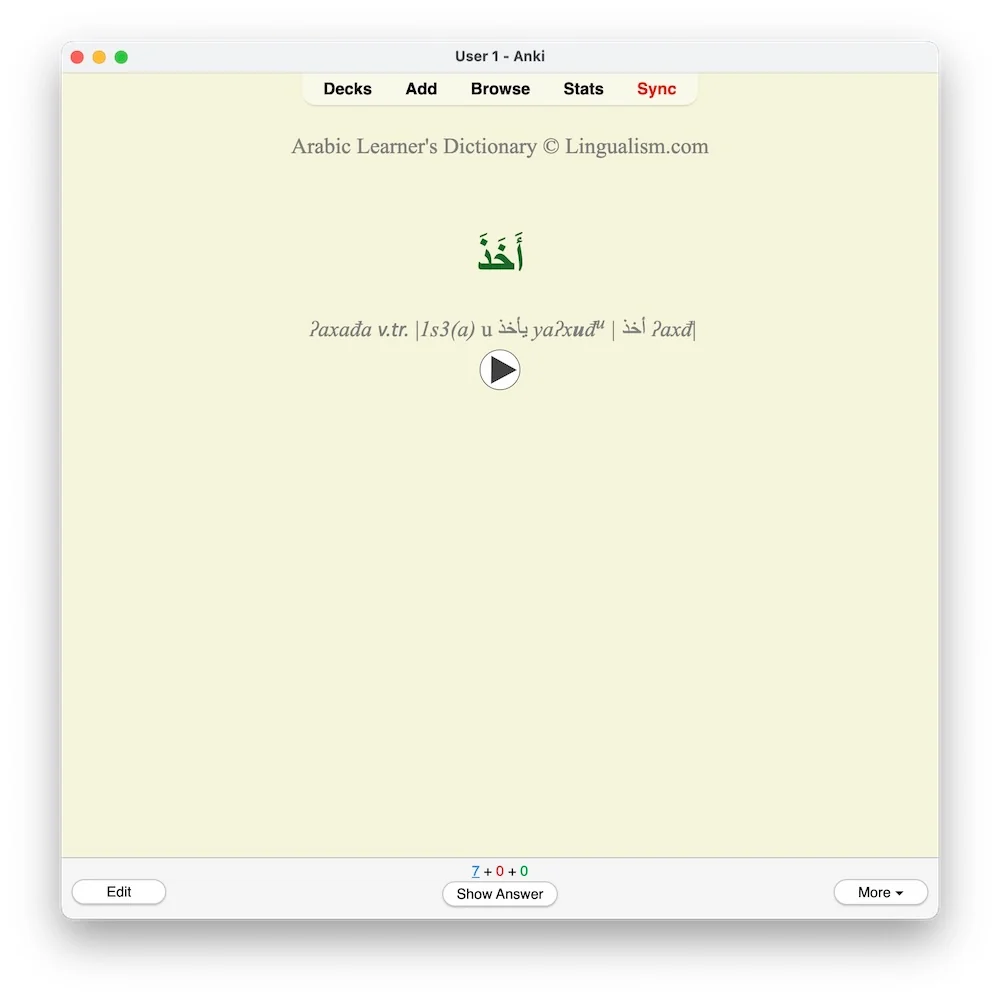Sync the collection via the red Sync item
The image size is (1000, 1000).
click(x=656, y=89)
